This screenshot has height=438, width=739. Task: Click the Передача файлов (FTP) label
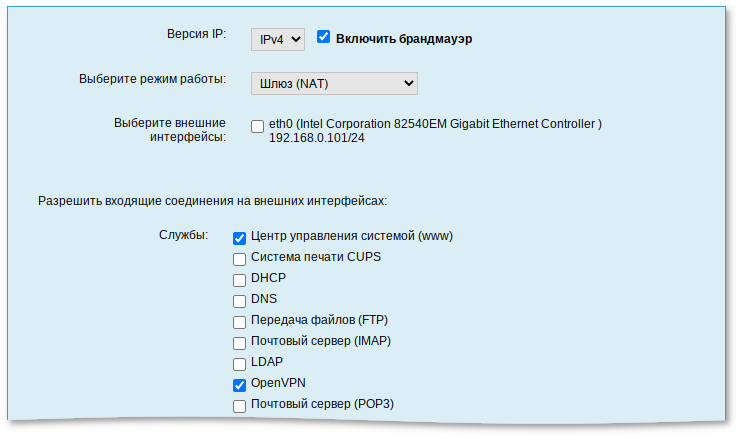(x=319, y=320)
